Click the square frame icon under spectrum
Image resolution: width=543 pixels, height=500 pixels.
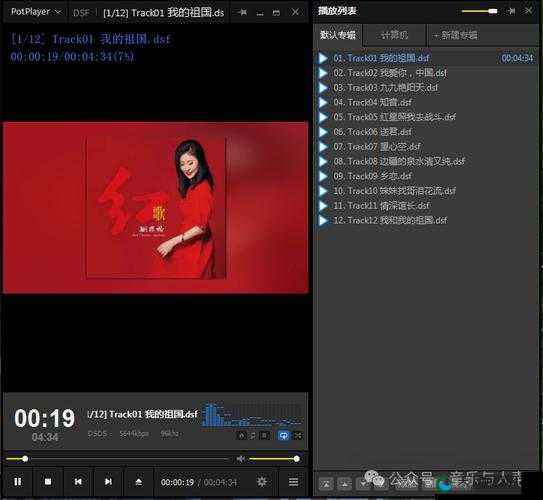pos(264,436)
